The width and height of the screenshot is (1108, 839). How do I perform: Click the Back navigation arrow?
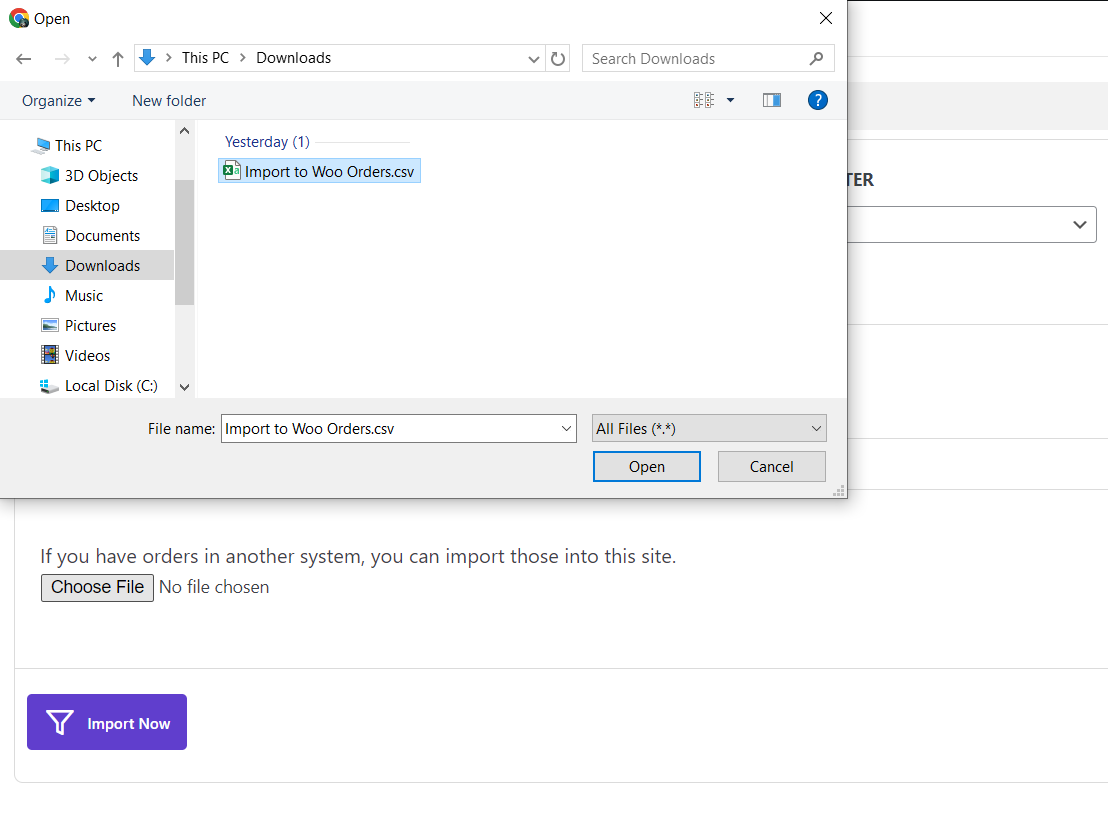tap(24, 59)
